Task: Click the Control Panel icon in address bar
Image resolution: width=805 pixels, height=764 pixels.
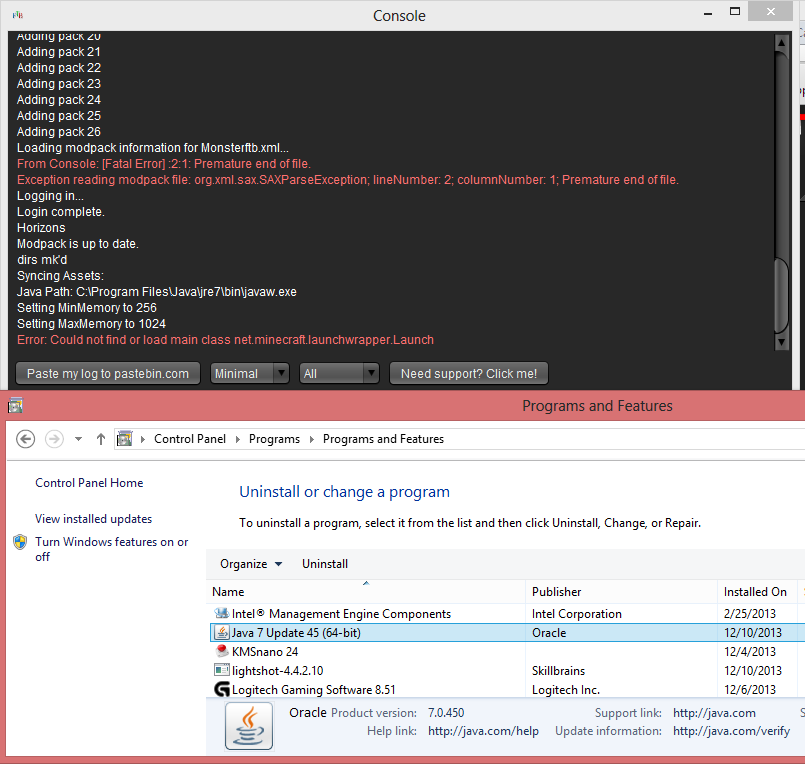Action: 124,439
